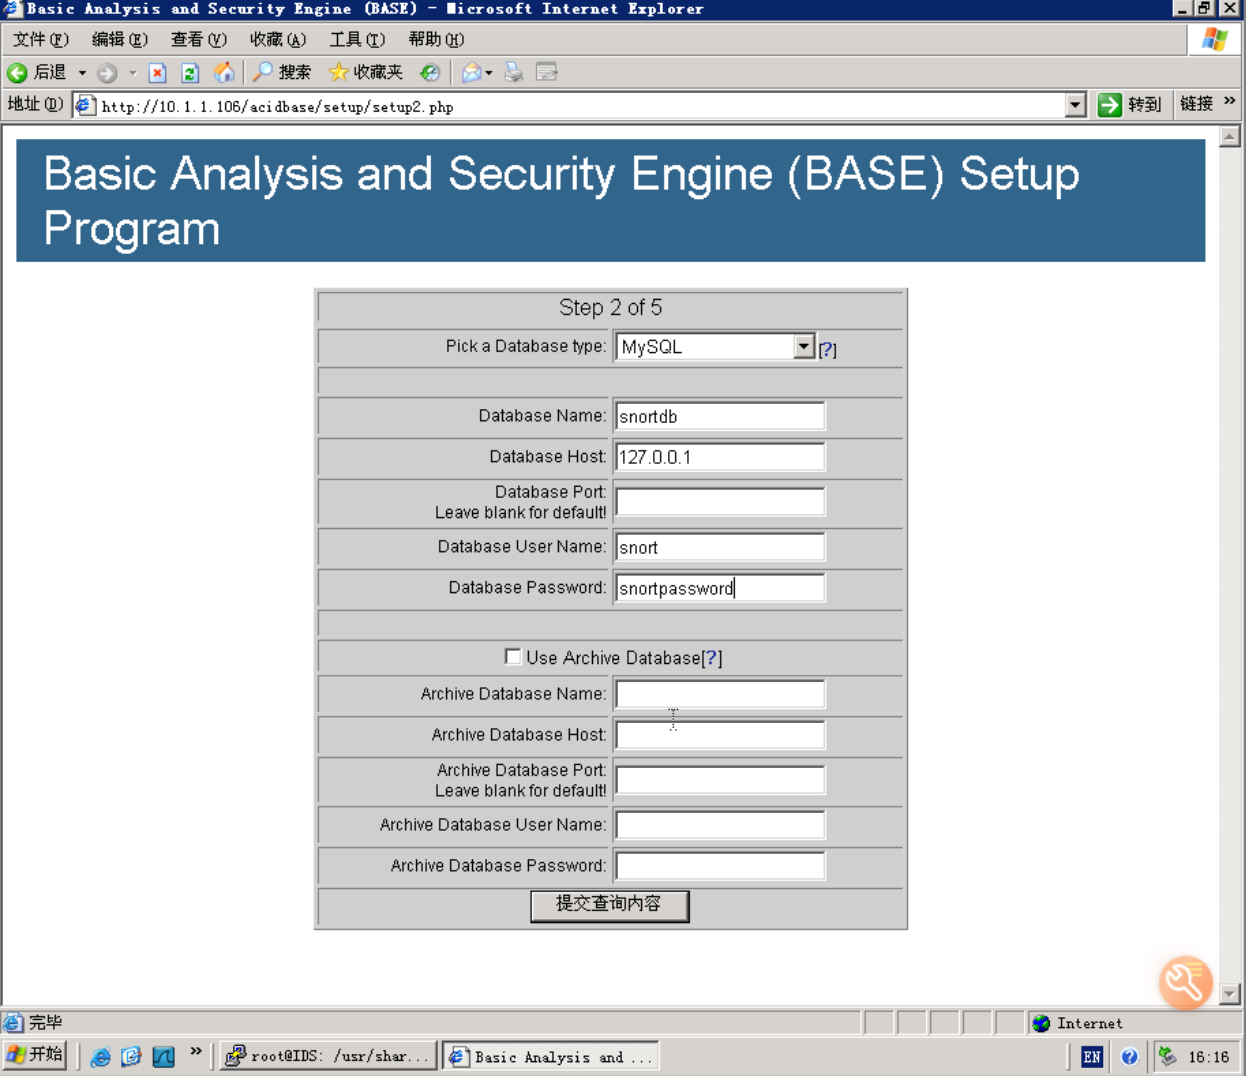The image size is (1246, 1076).
Task: Click the Database Password field
Action: [x=720, y=588]
